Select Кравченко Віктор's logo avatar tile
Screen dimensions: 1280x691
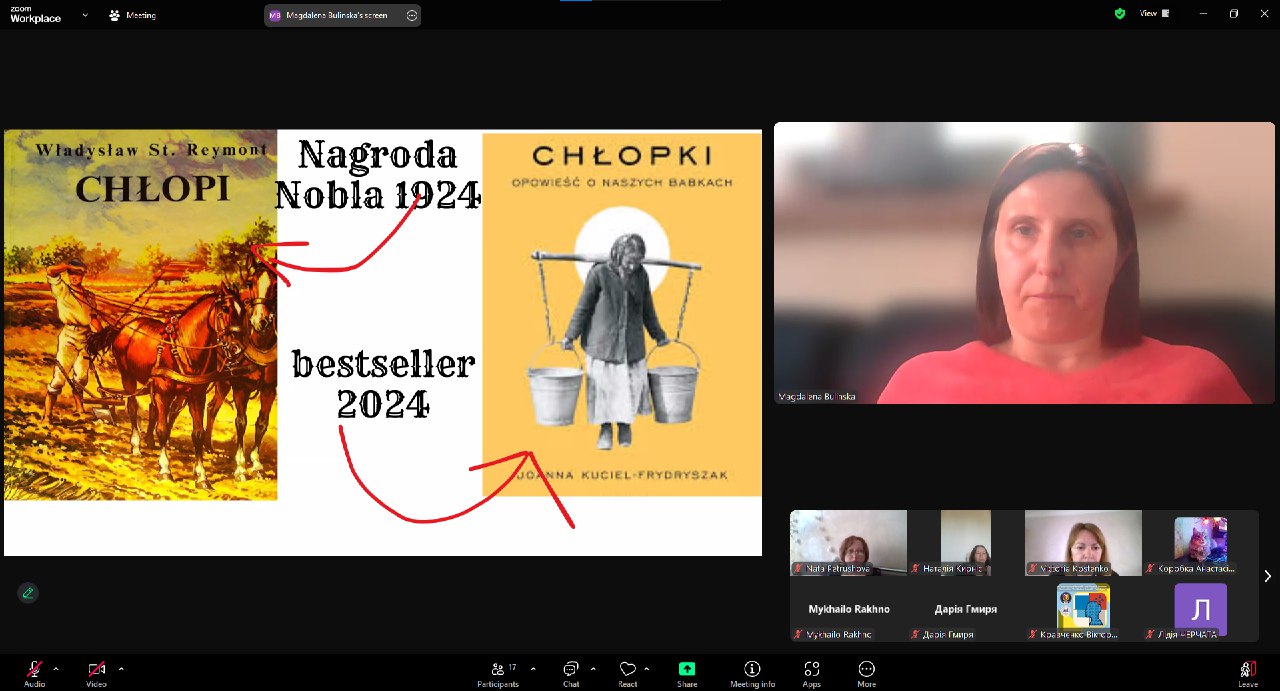coord(1083,609)
